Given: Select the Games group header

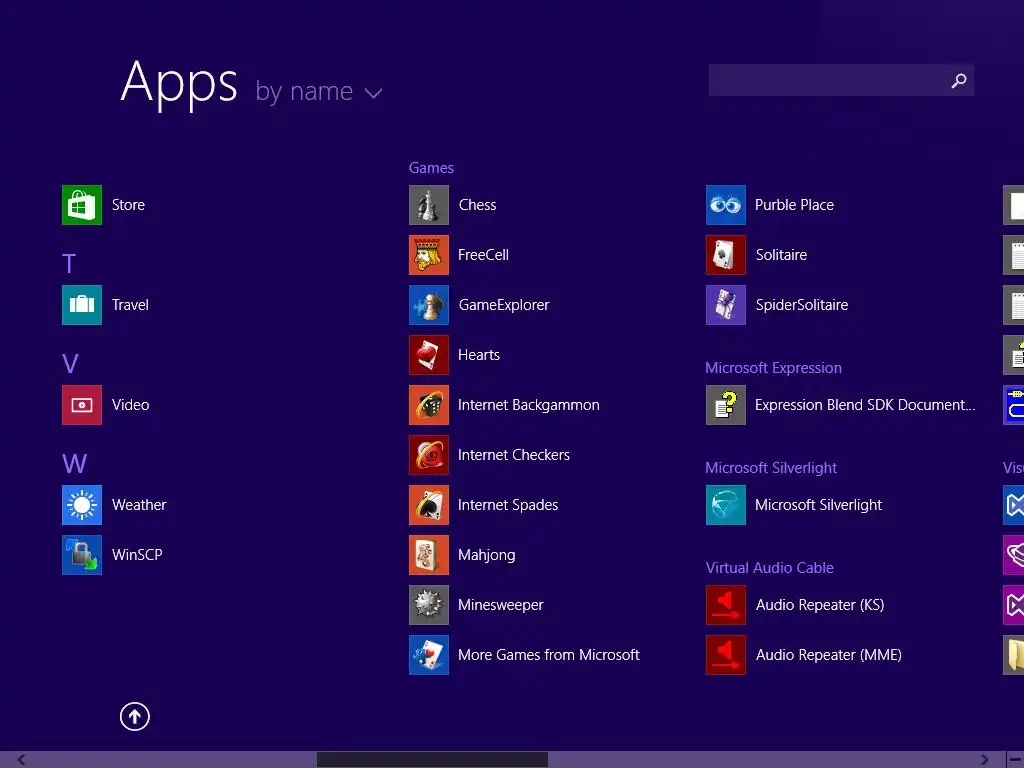Looking at the screenshot, I should 431,168.
